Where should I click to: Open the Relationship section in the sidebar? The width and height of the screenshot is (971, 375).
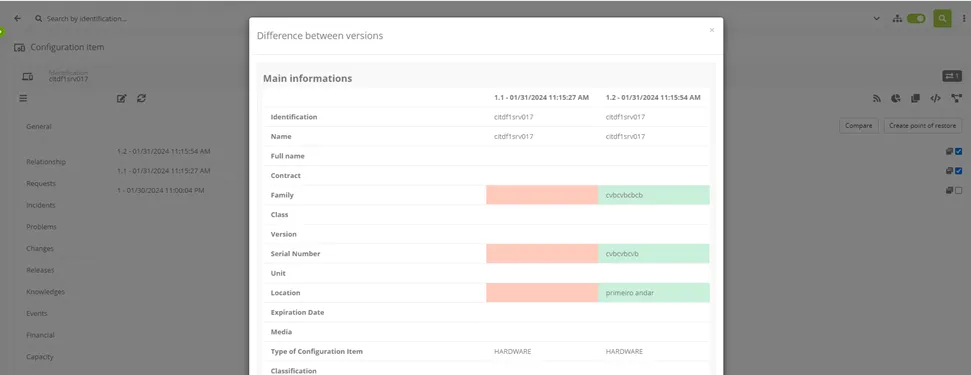(46, 162)
